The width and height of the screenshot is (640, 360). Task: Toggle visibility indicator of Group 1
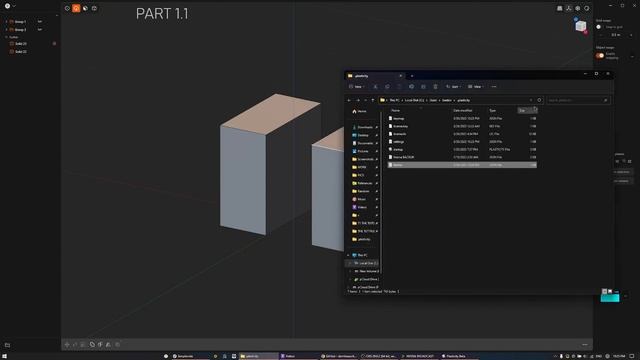click(40, 22)
